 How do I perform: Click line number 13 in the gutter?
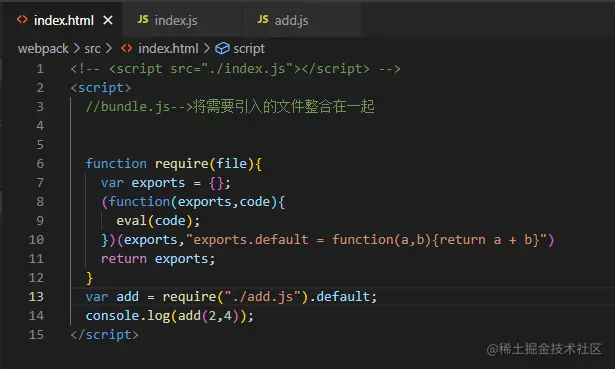[36, 296]
